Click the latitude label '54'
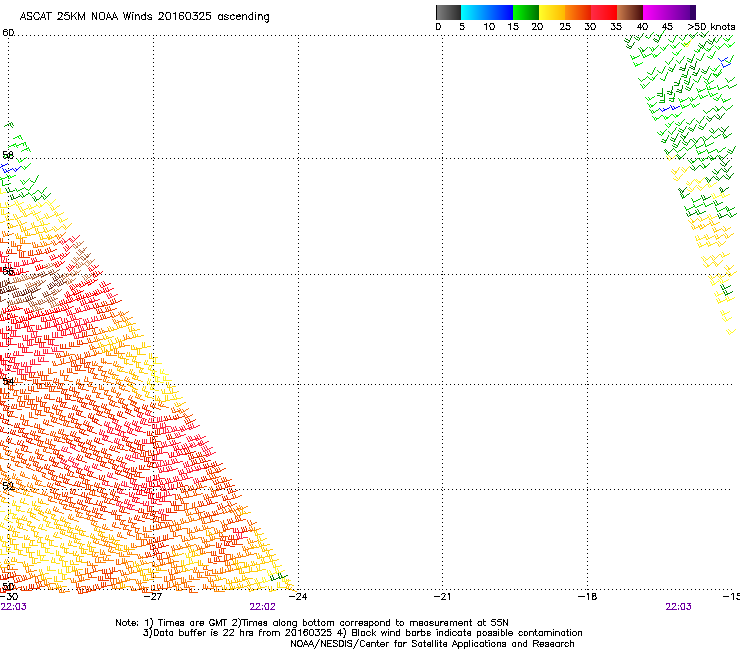Image resolution: width=740 pixels, height=650 pixels. 8,381
